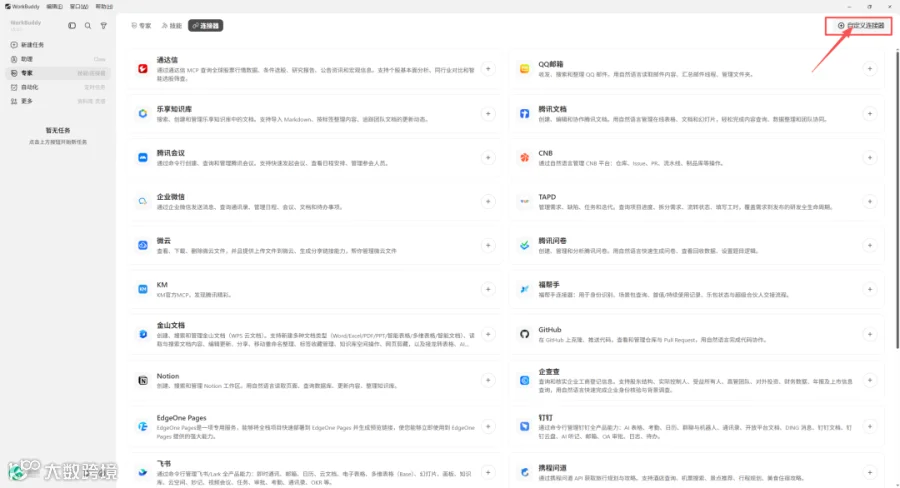Click the filter funnel icon in sidebar
This screenshot has height=488, width=900.
pos(104,26)
